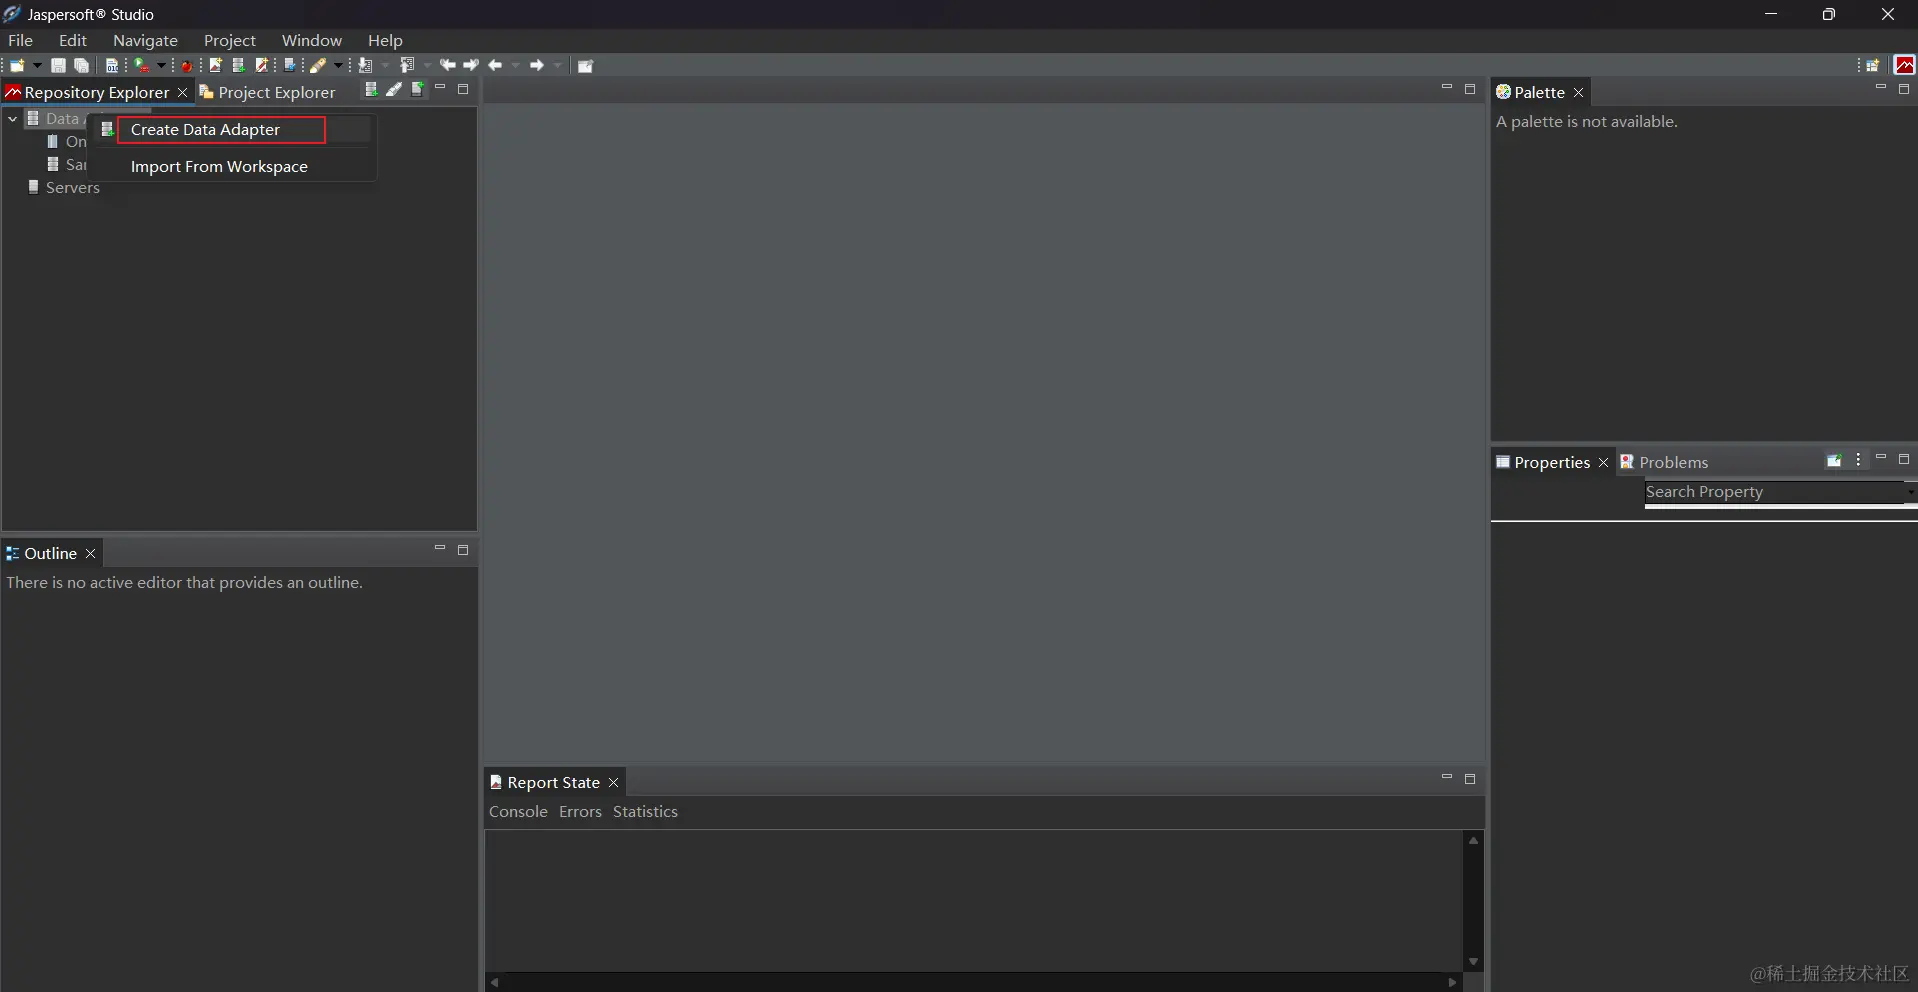Click the New Data Adapter toolbar icon
The height and width of the screenshot is (992, 1918).
tap(239, 65)
